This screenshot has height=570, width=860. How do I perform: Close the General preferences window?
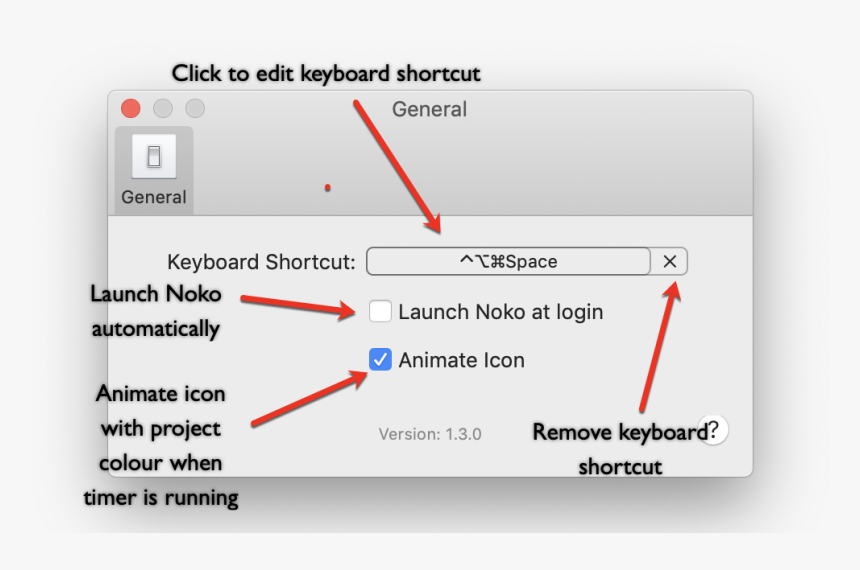click(131, 108)
